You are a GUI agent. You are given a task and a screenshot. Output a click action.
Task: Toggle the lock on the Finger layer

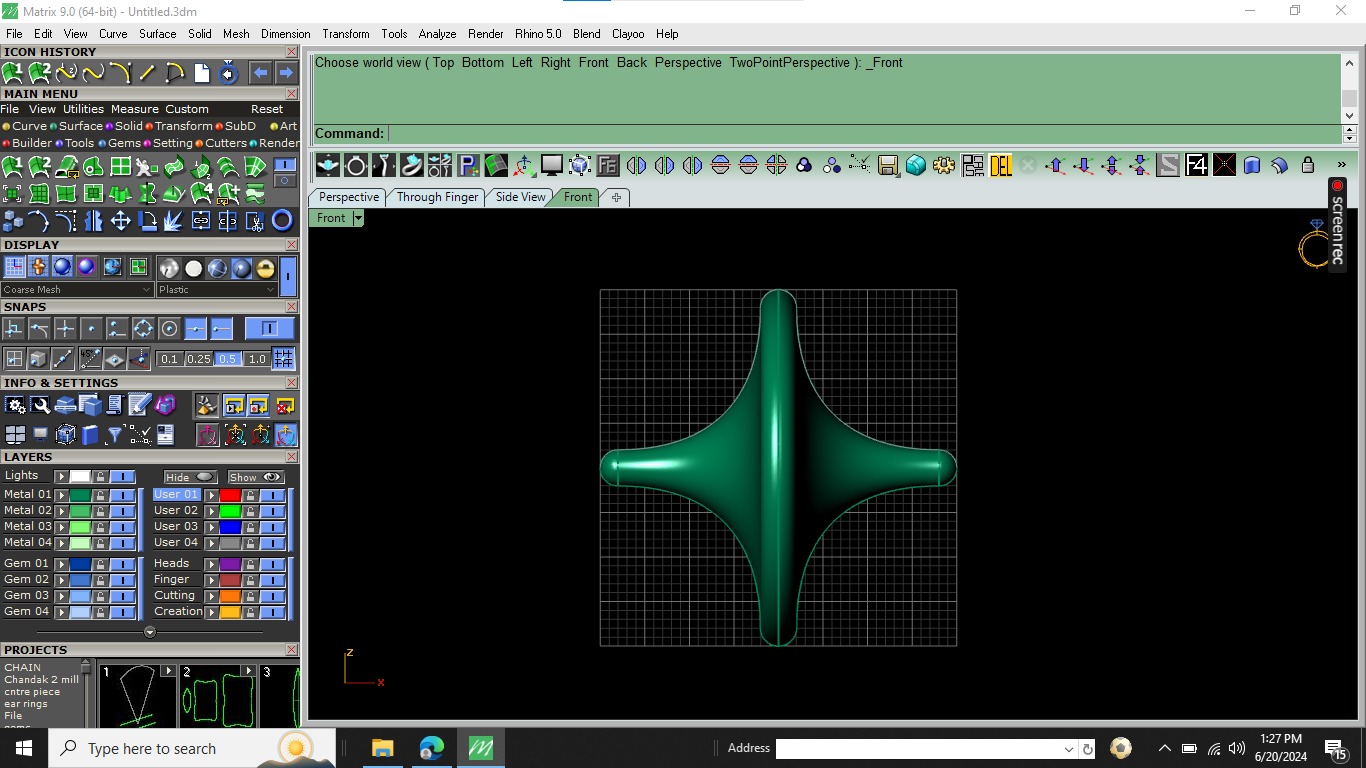[x=250, y=580]
